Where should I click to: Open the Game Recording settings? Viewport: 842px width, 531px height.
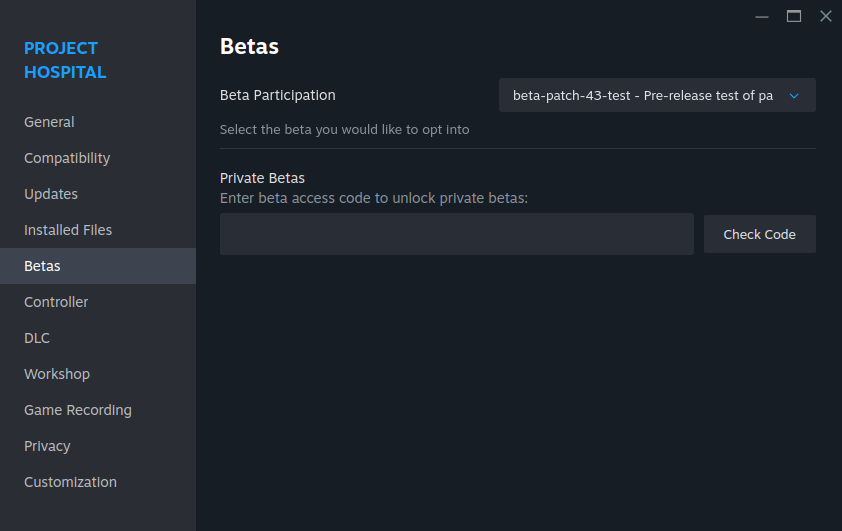tap(78, 410)
